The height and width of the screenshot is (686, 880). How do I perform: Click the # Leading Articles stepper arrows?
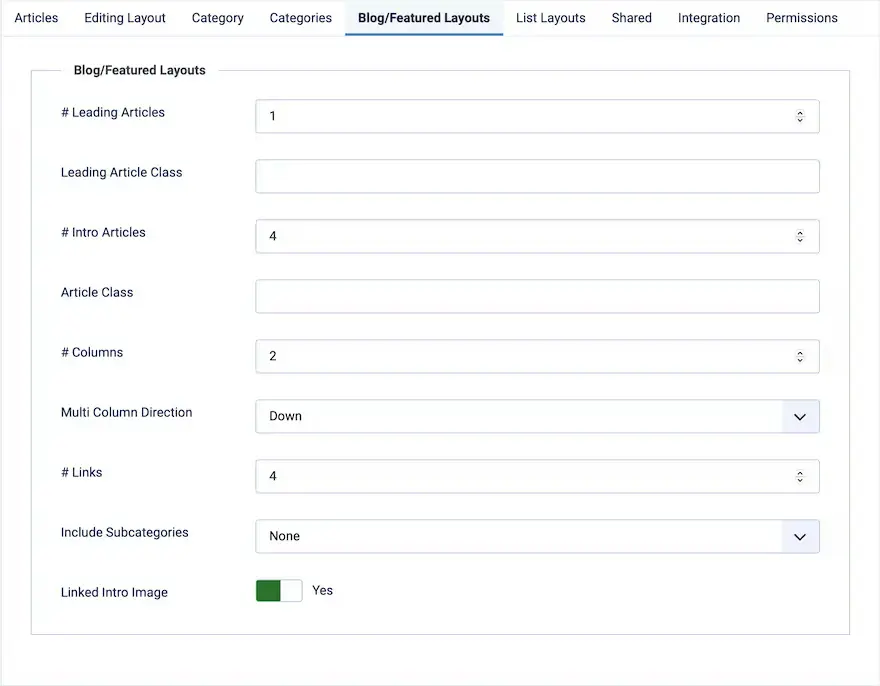point(800,116)
